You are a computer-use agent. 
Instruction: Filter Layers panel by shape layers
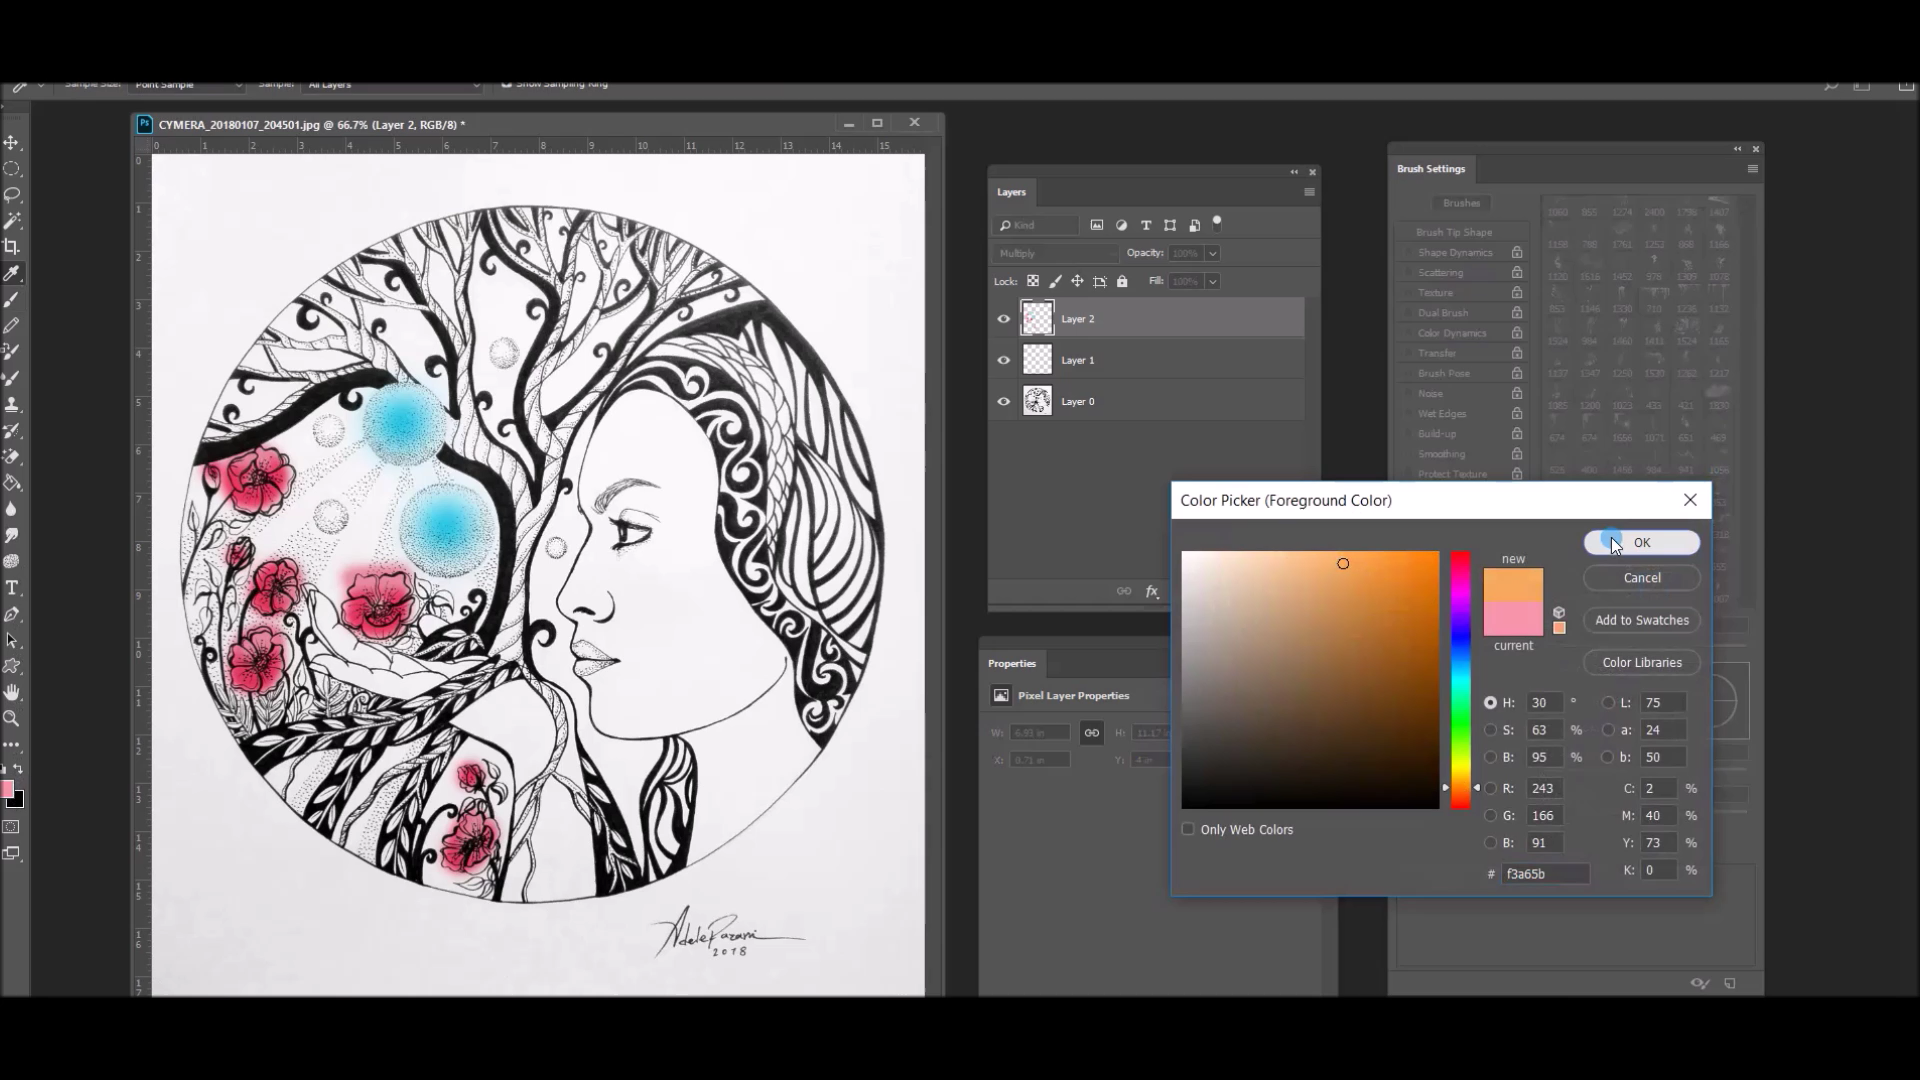(x=1170, y=225)
